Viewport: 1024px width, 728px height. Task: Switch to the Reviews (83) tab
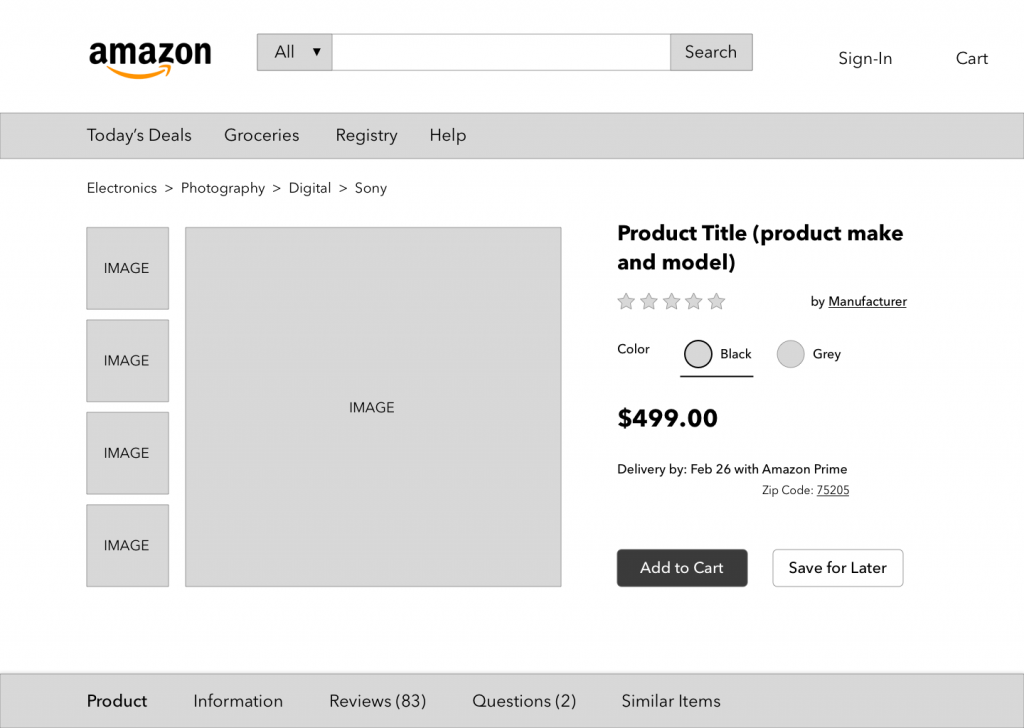point(377,701)
